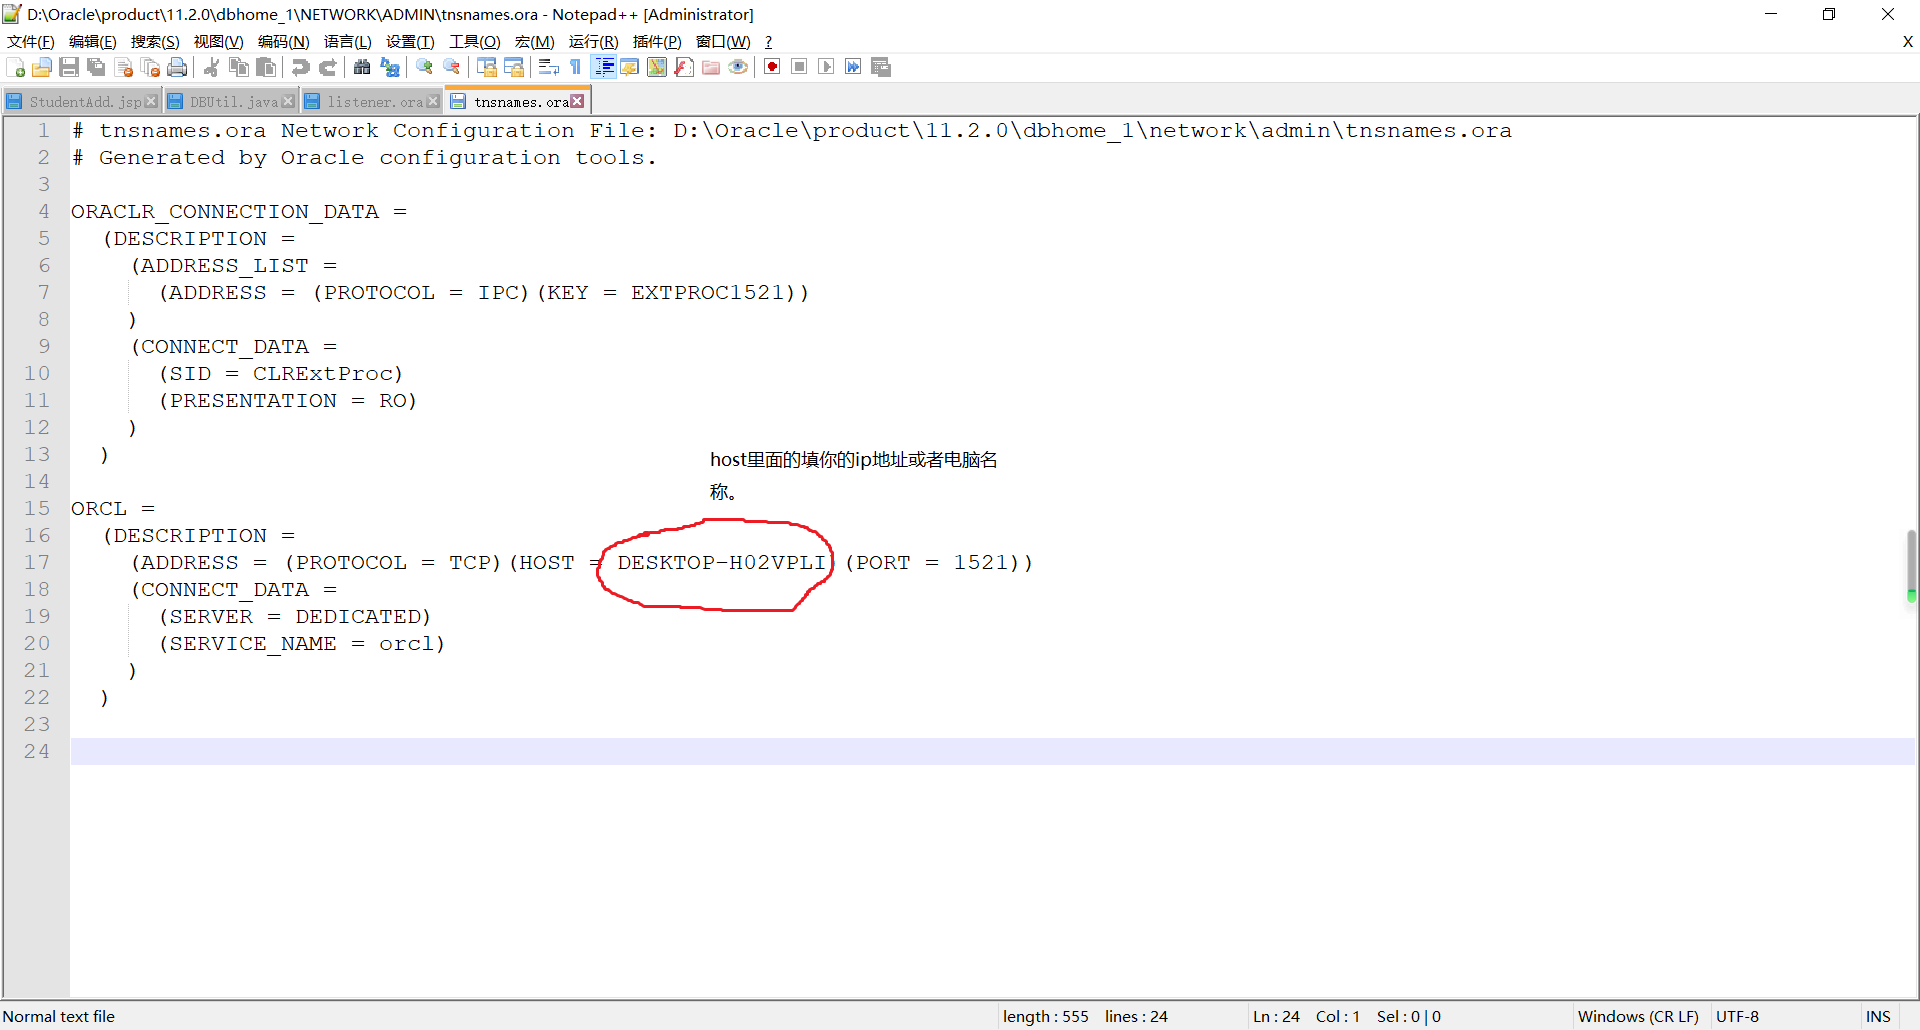Click the Folder as Workspace icon
Viewport: 1920px width, 1030px height.
click(x=711, y=67)
